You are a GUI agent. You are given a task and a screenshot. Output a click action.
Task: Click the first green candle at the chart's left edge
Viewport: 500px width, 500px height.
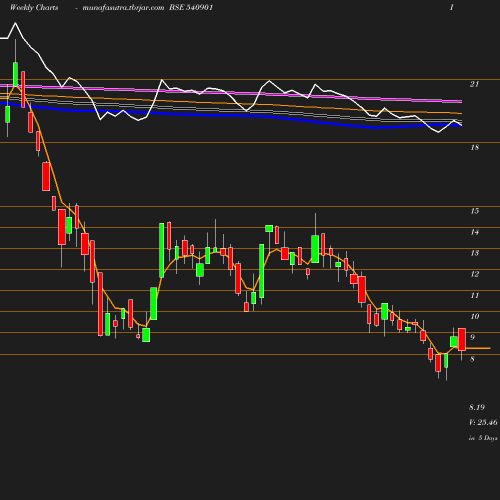coord(7,114)
